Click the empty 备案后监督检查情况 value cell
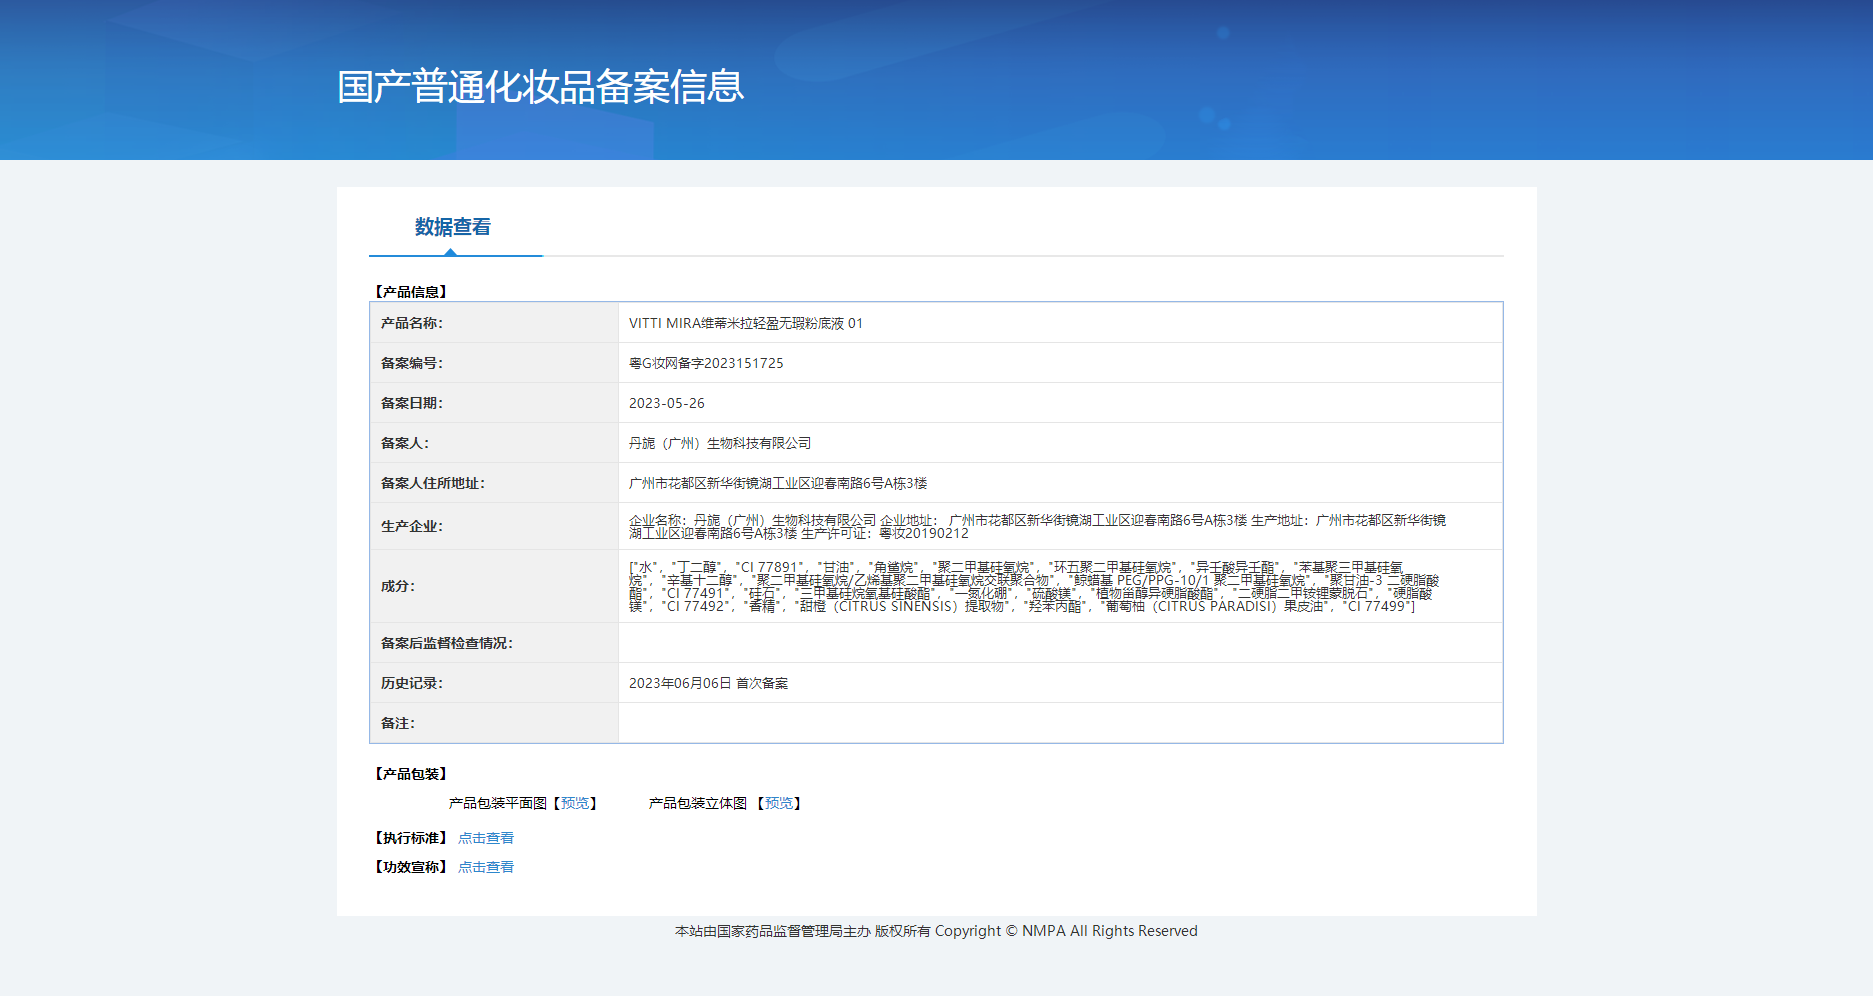This screenshot has height=996, width=1873. pyautogui.click(x=1059, y=643)
